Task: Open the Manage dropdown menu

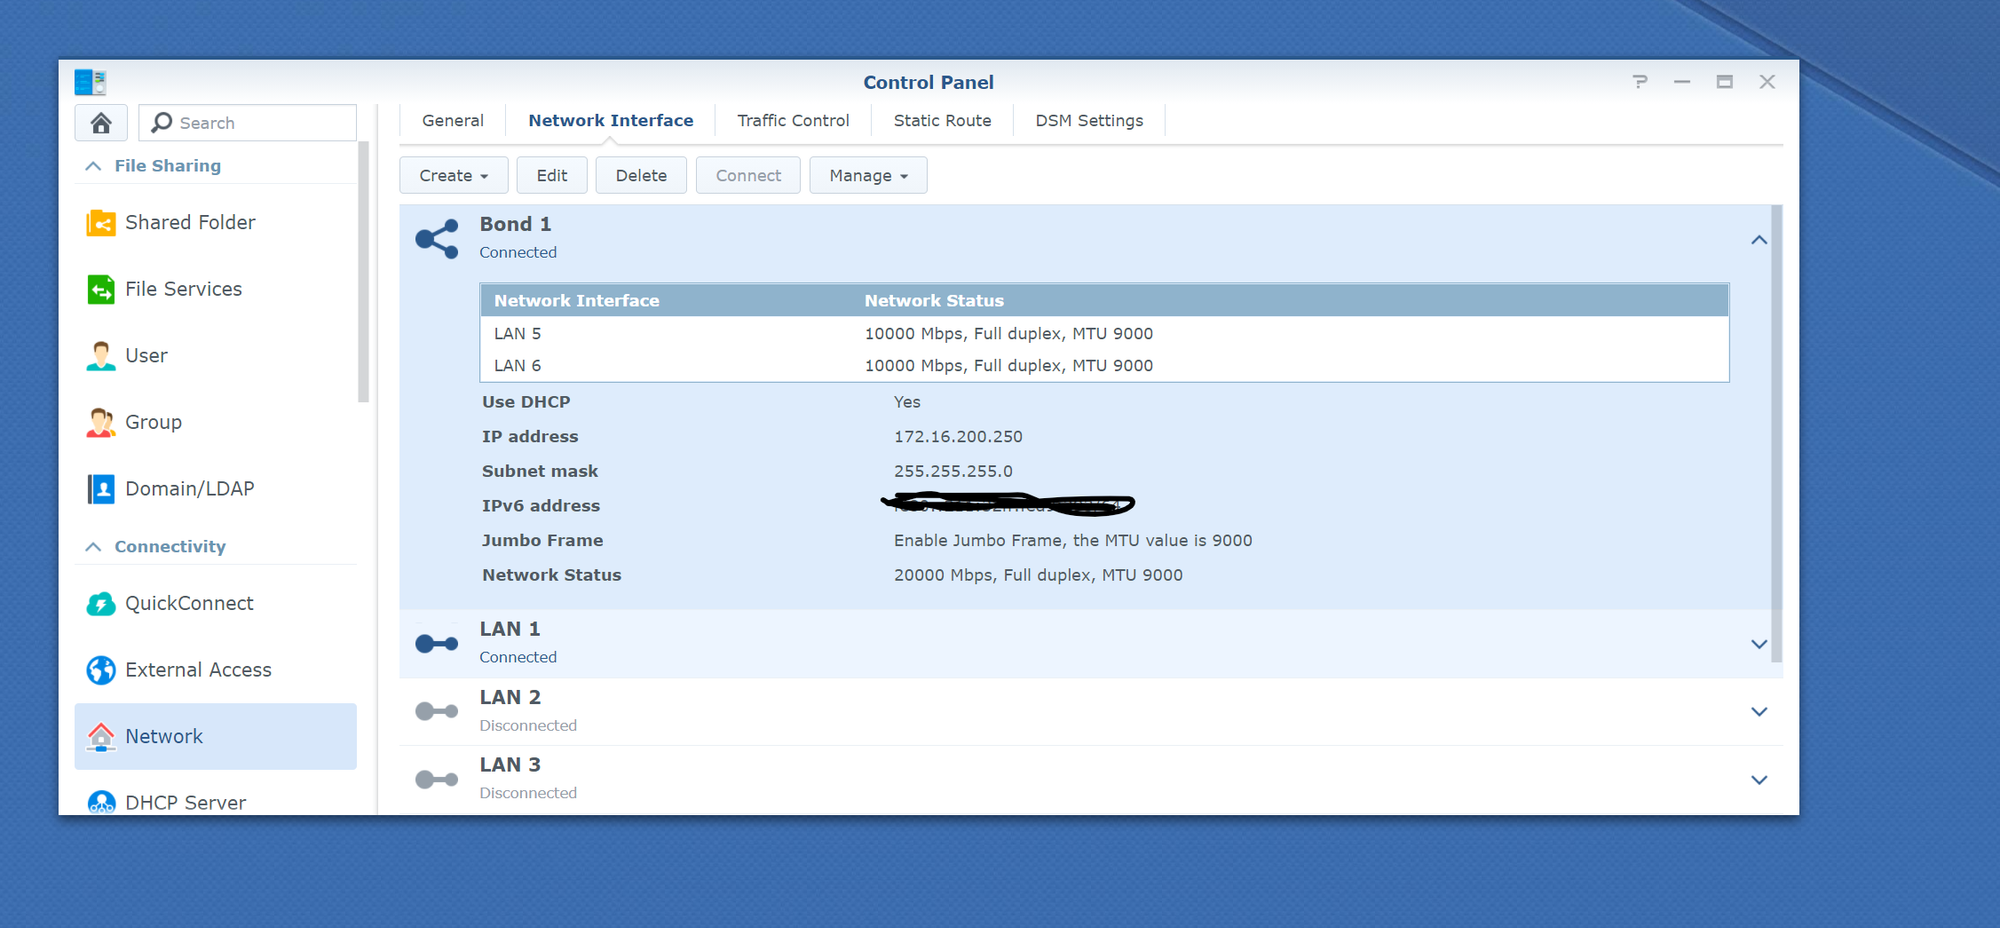Action: (866, 175)
